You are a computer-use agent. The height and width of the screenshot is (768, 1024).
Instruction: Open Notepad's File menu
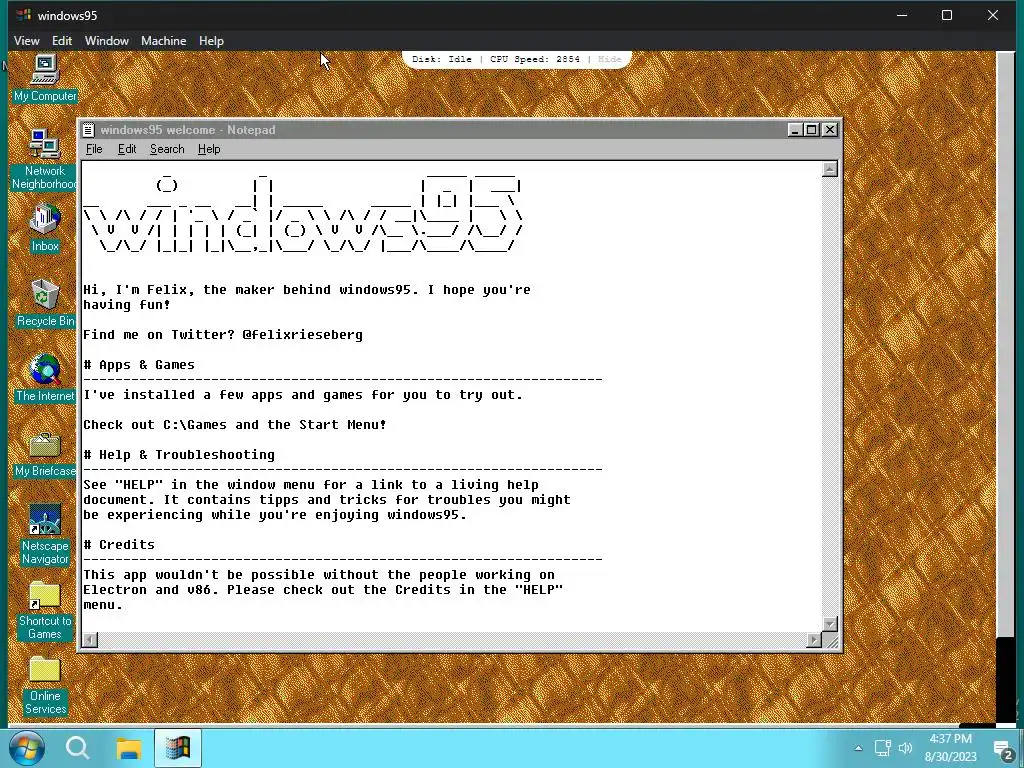coord(94,149)
